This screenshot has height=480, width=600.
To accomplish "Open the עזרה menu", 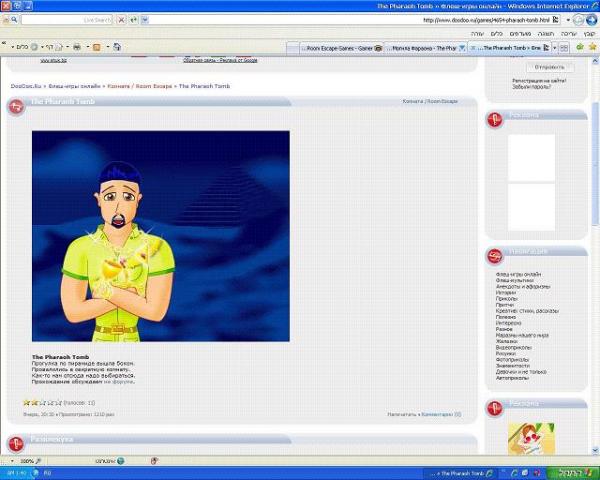I will point(477,34).
